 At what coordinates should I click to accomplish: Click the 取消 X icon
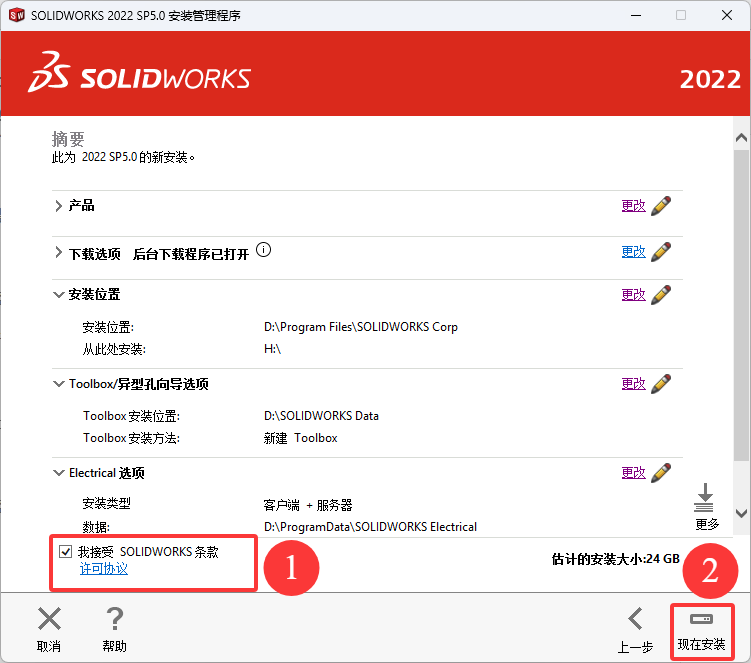click(x=49, y=618)
